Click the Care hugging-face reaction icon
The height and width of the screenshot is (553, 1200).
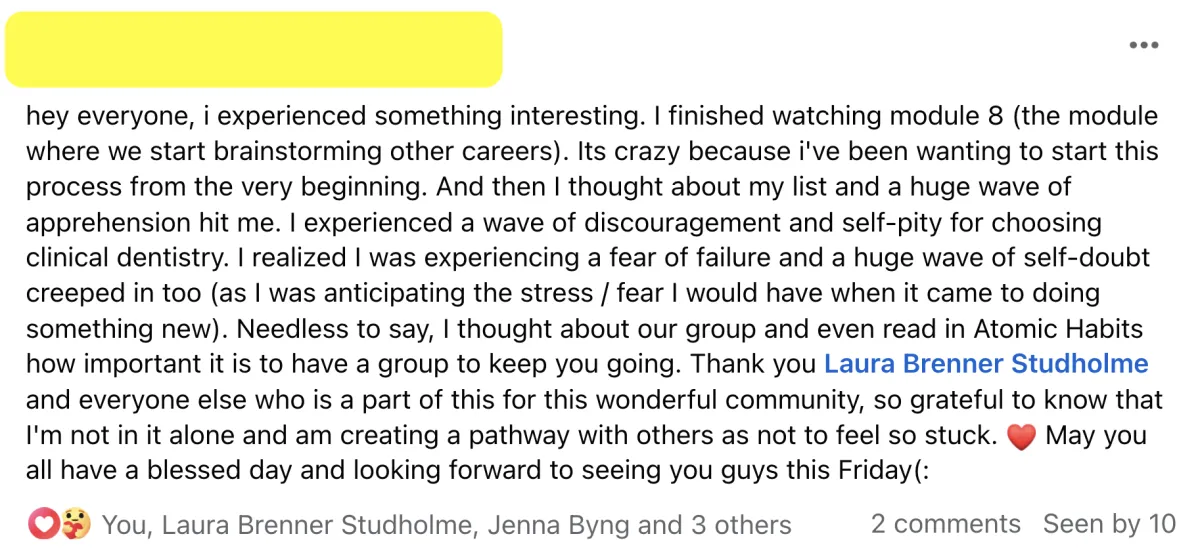71,523
